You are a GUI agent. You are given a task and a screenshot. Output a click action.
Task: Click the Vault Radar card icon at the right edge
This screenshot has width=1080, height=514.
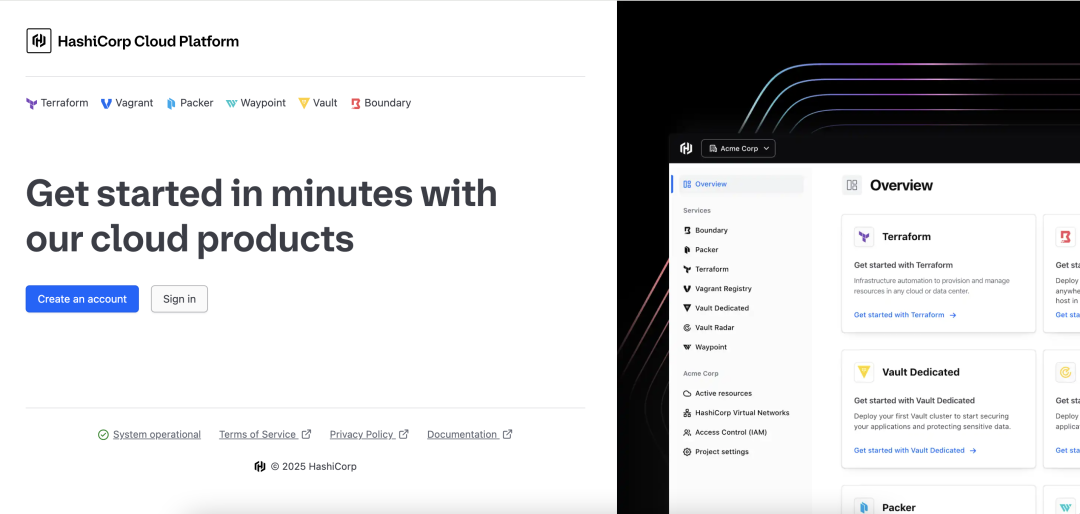[1066, 372]
